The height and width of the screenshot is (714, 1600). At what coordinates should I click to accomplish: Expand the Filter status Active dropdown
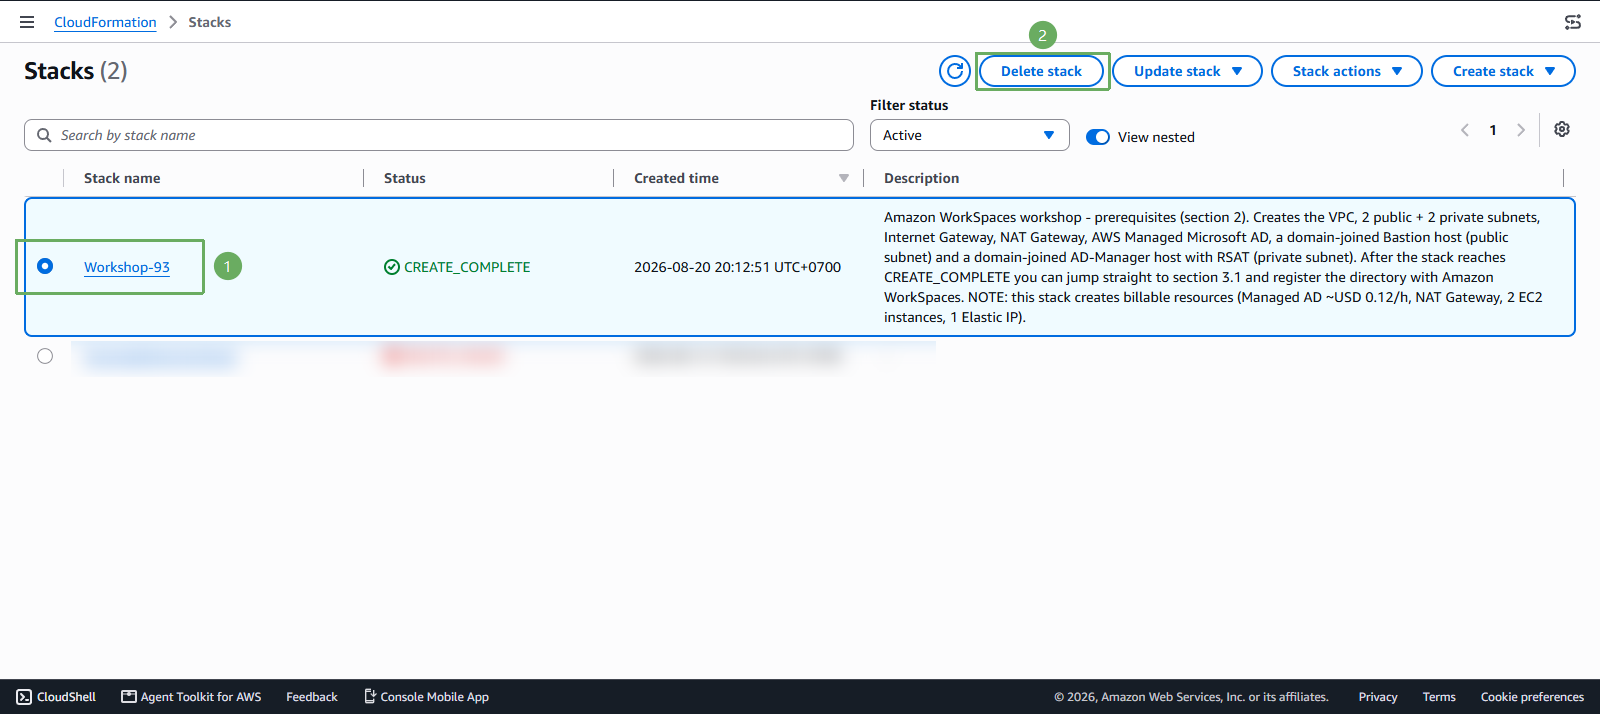click(970, 135)
